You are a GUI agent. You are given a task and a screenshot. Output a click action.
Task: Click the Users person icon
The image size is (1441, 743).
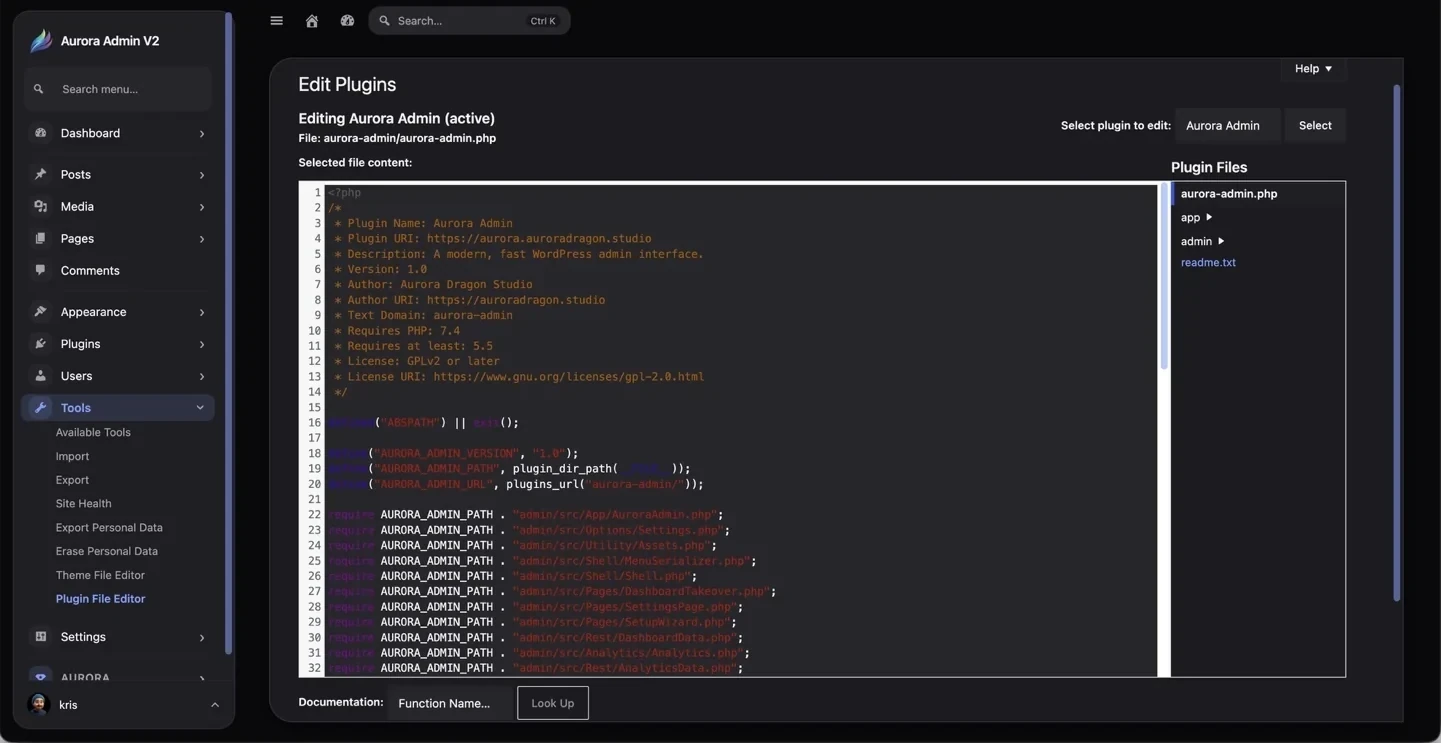point(40,375)
